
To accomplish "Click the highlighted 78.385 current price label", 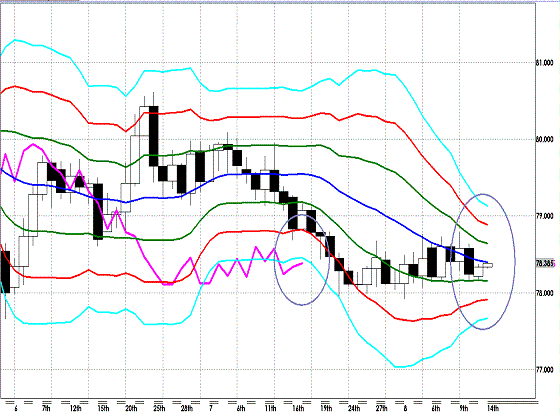I will (545, 264).
